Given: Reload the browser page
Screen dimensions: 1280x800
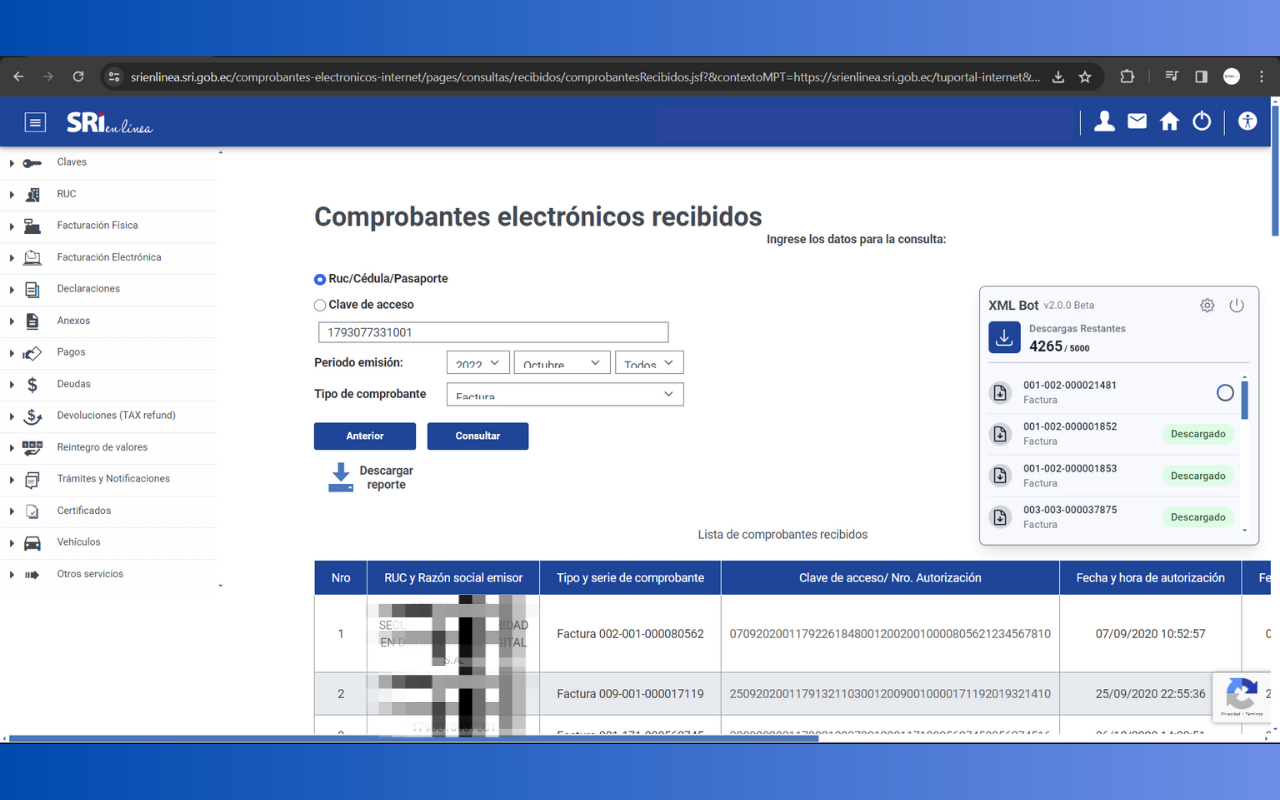Looking at the screenshot, I should point(78,77).
